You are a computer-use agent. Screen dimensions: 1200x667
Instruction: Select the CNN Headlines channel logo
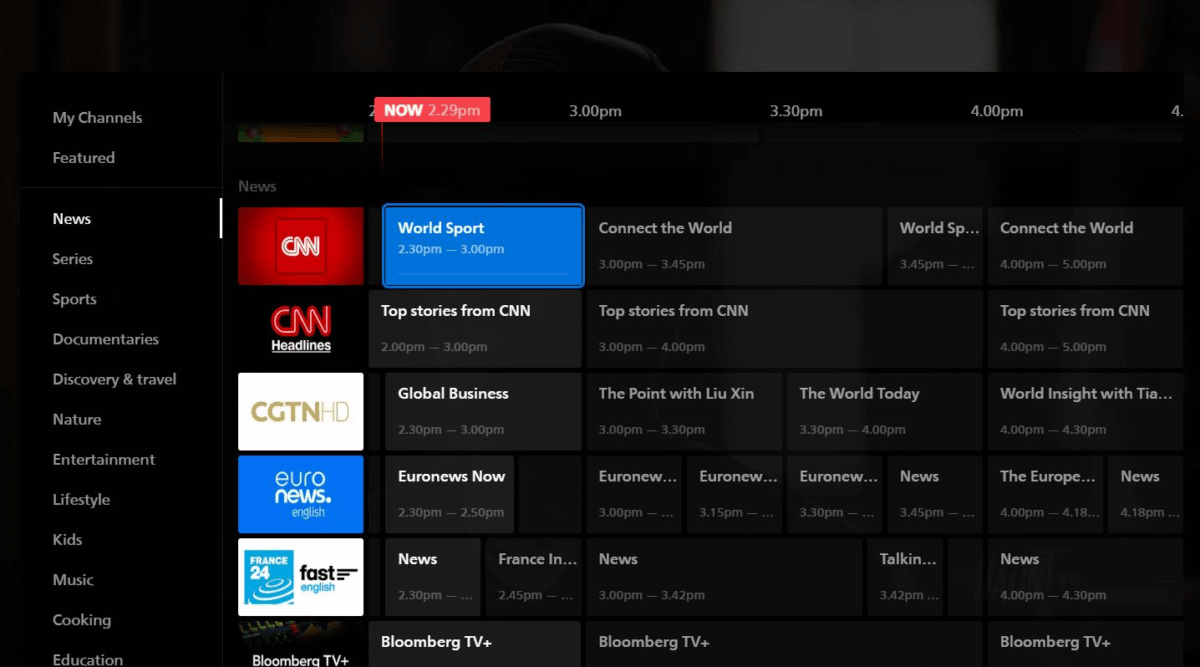pos(301,329)
